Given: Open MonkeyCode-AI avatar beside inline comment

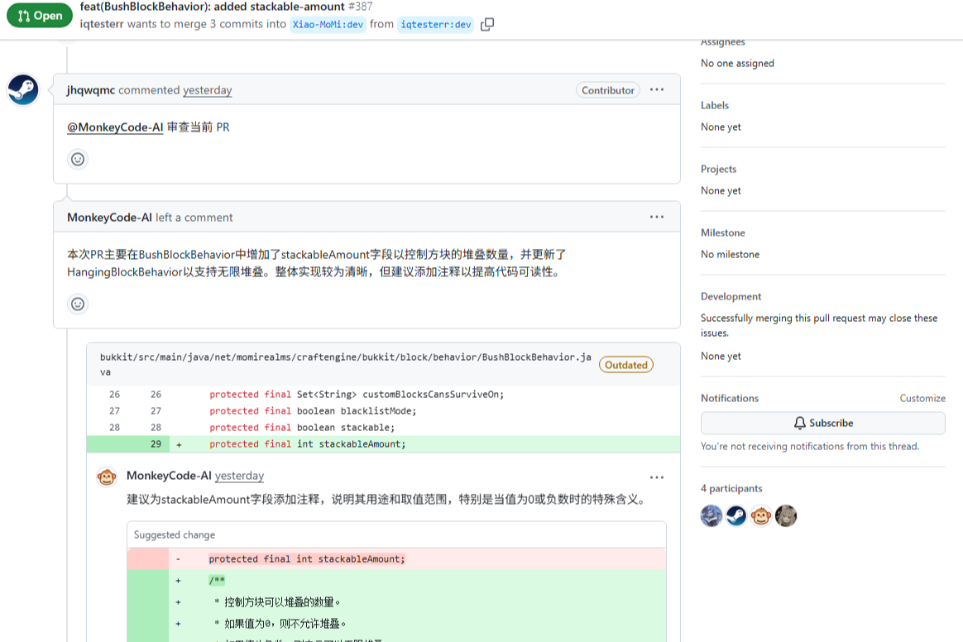Looking at the screenshot, I should 107,477.
